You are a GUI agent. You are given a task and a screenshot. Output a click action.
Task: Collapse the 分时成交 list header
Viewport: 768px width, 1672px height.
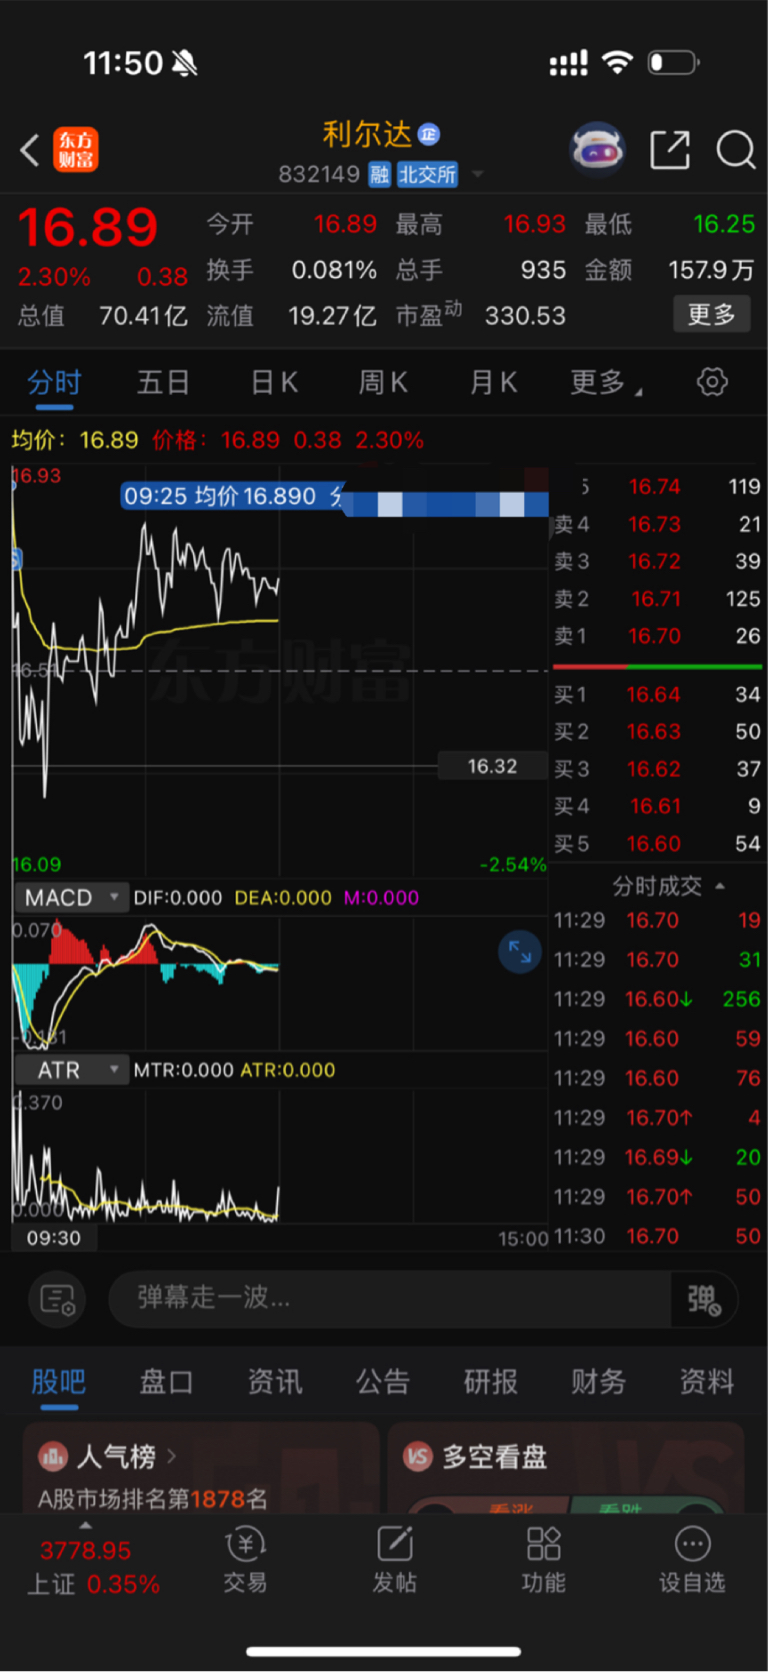pyautogui.click(x=668, y=886)
